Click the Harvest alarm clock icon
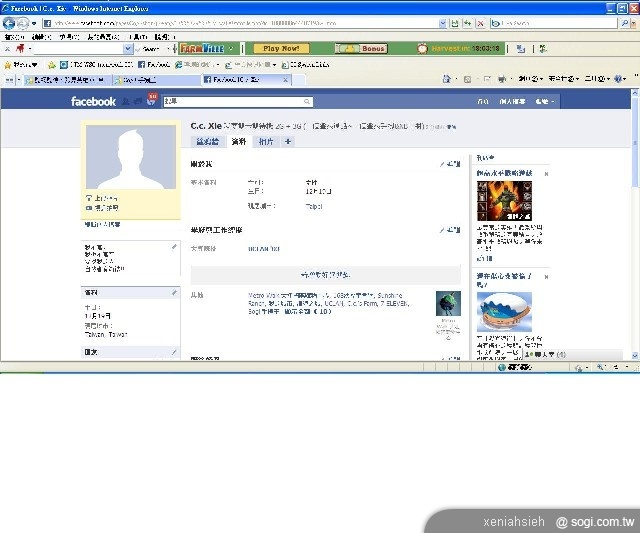The image size is (640, 533). pos(422,49)
